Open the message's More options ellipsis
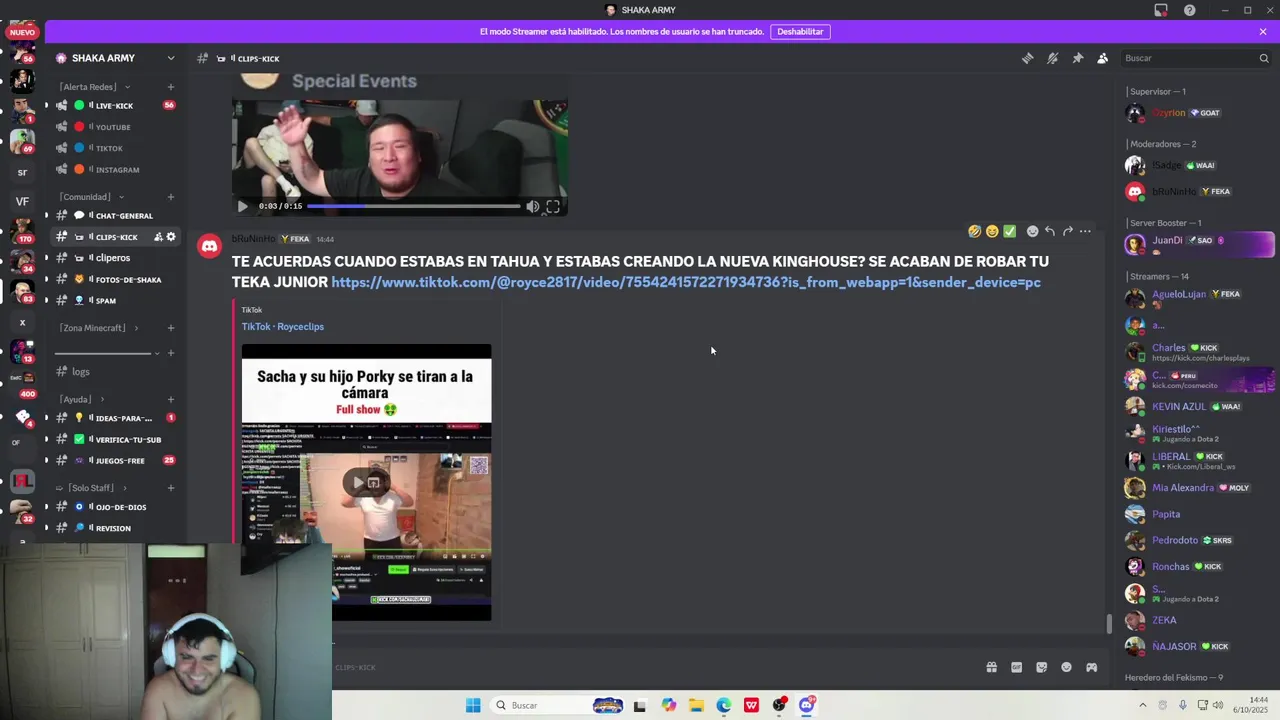 coord(1085,231)
